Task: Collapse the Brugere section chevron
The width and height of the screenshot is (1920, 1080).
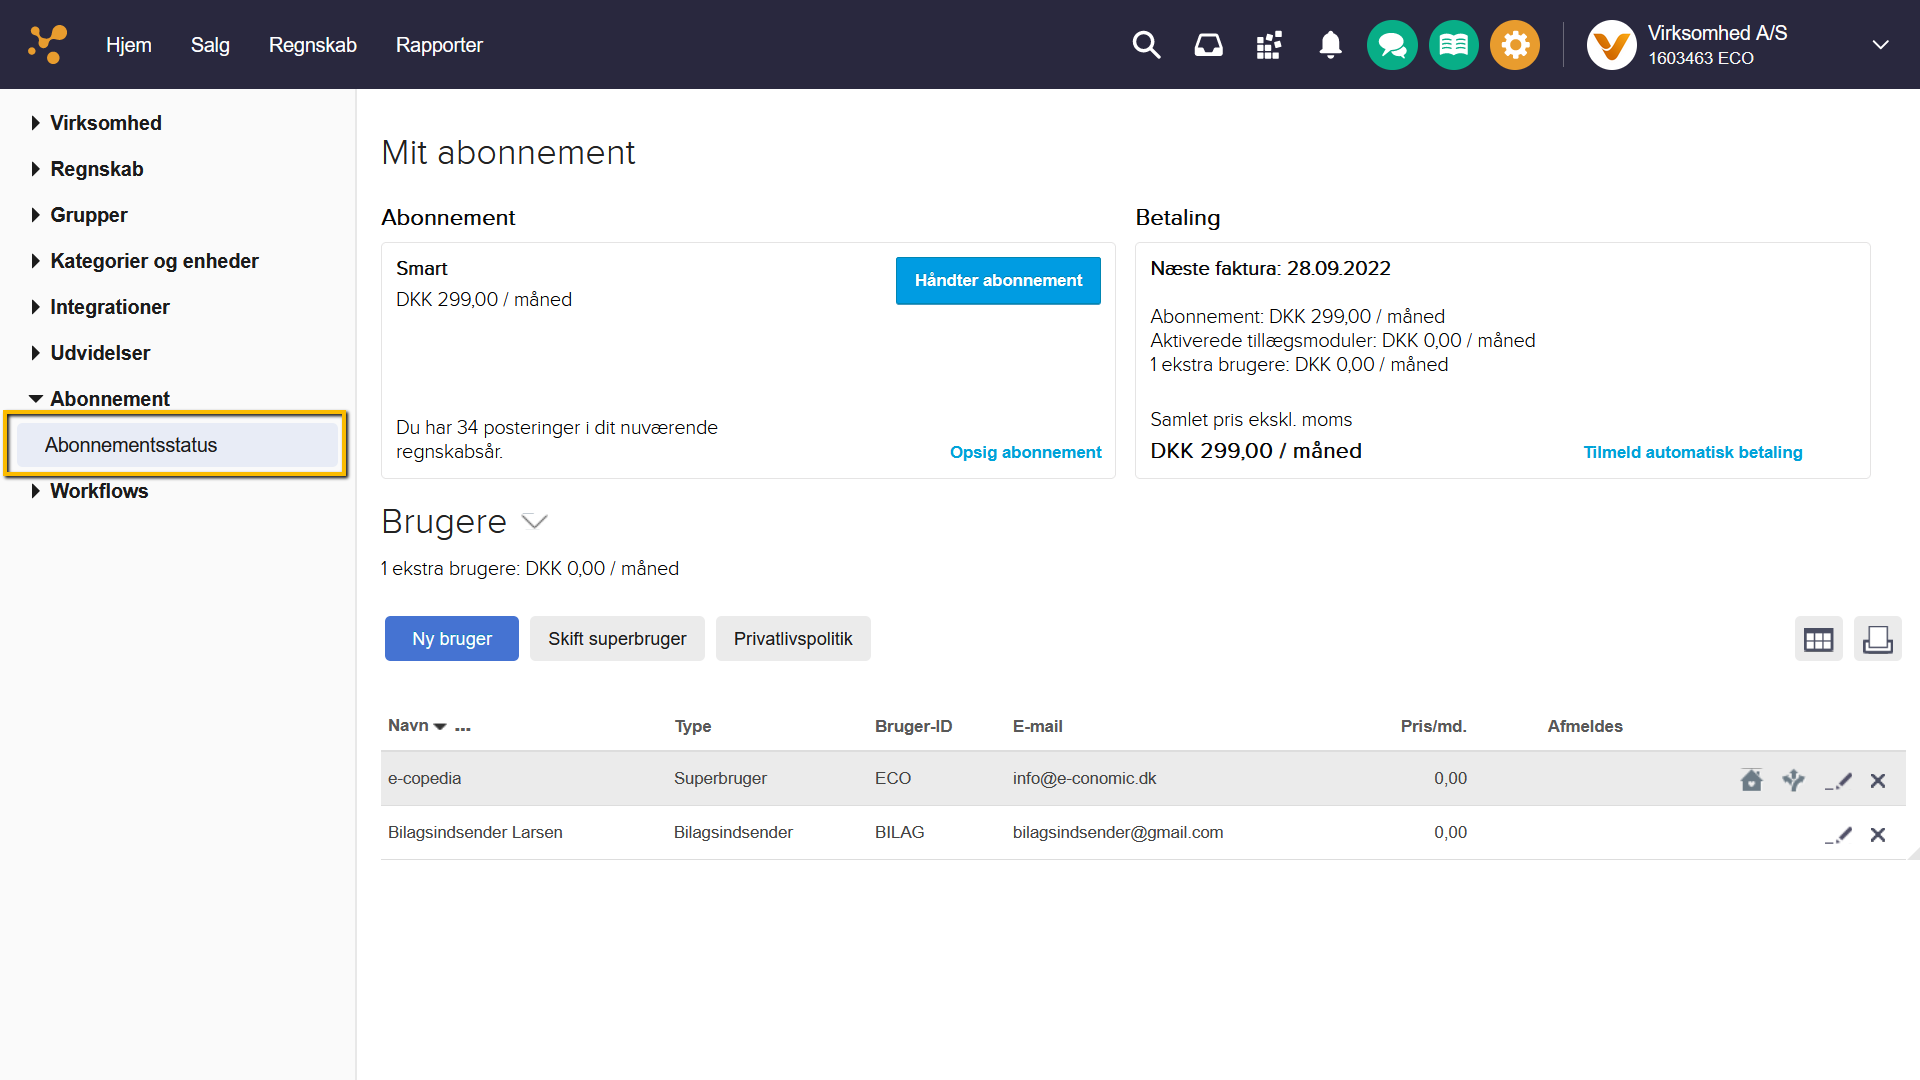Action: pos(535,521)
